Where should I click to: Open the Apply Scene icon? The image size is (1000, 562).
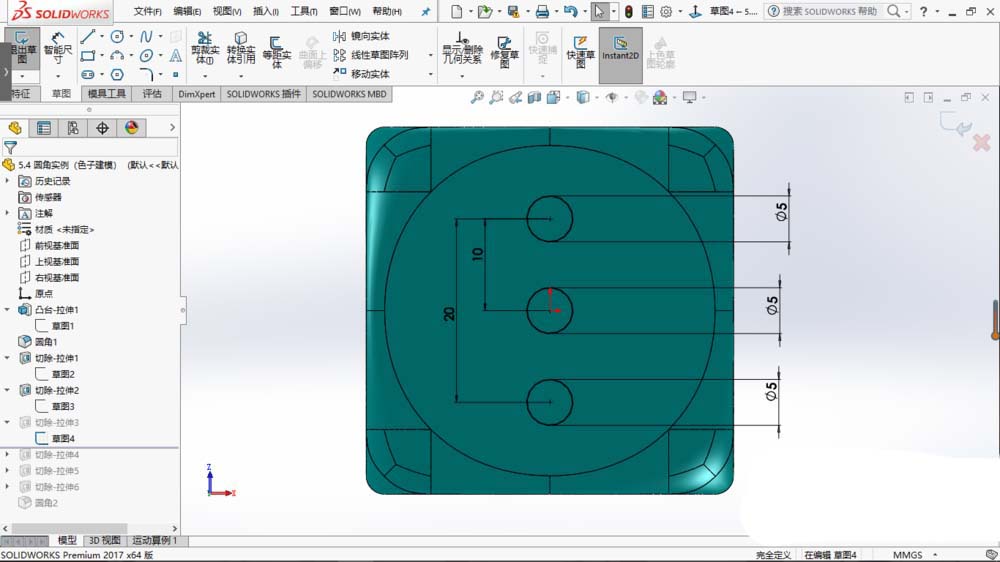660,98
